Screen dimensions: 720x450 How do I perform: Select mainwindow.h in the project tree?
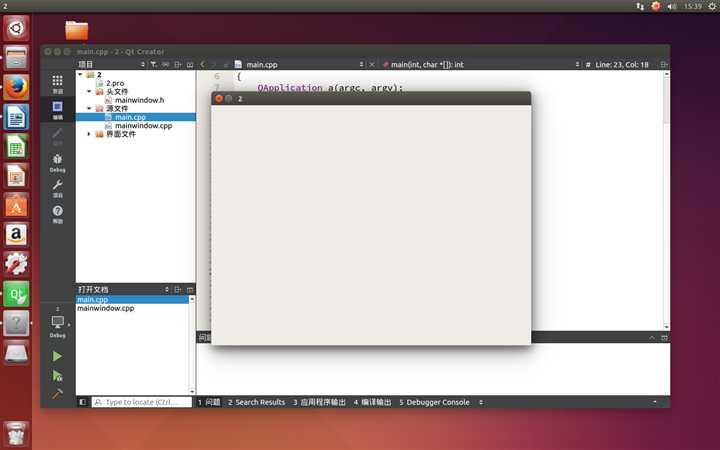click(x=139, y=100)
